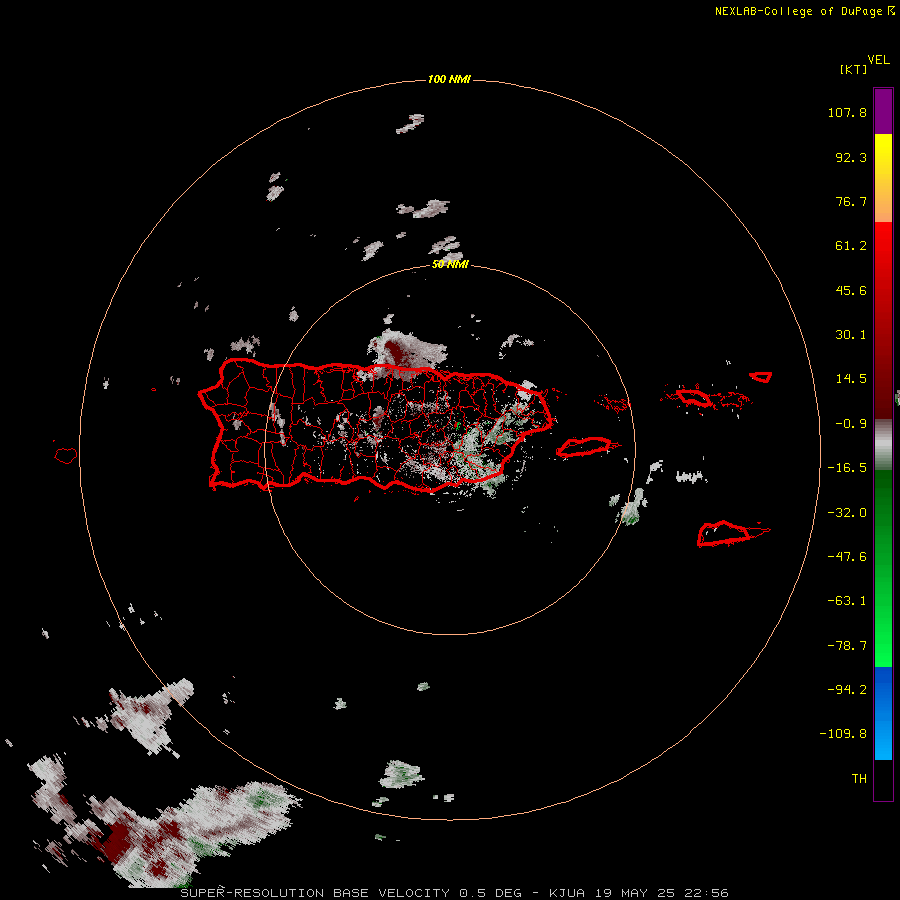The height and width of the screenshot is (900, 900).
Task: Select the -47.6 velocity scale value
Action: tap(847, 557)
